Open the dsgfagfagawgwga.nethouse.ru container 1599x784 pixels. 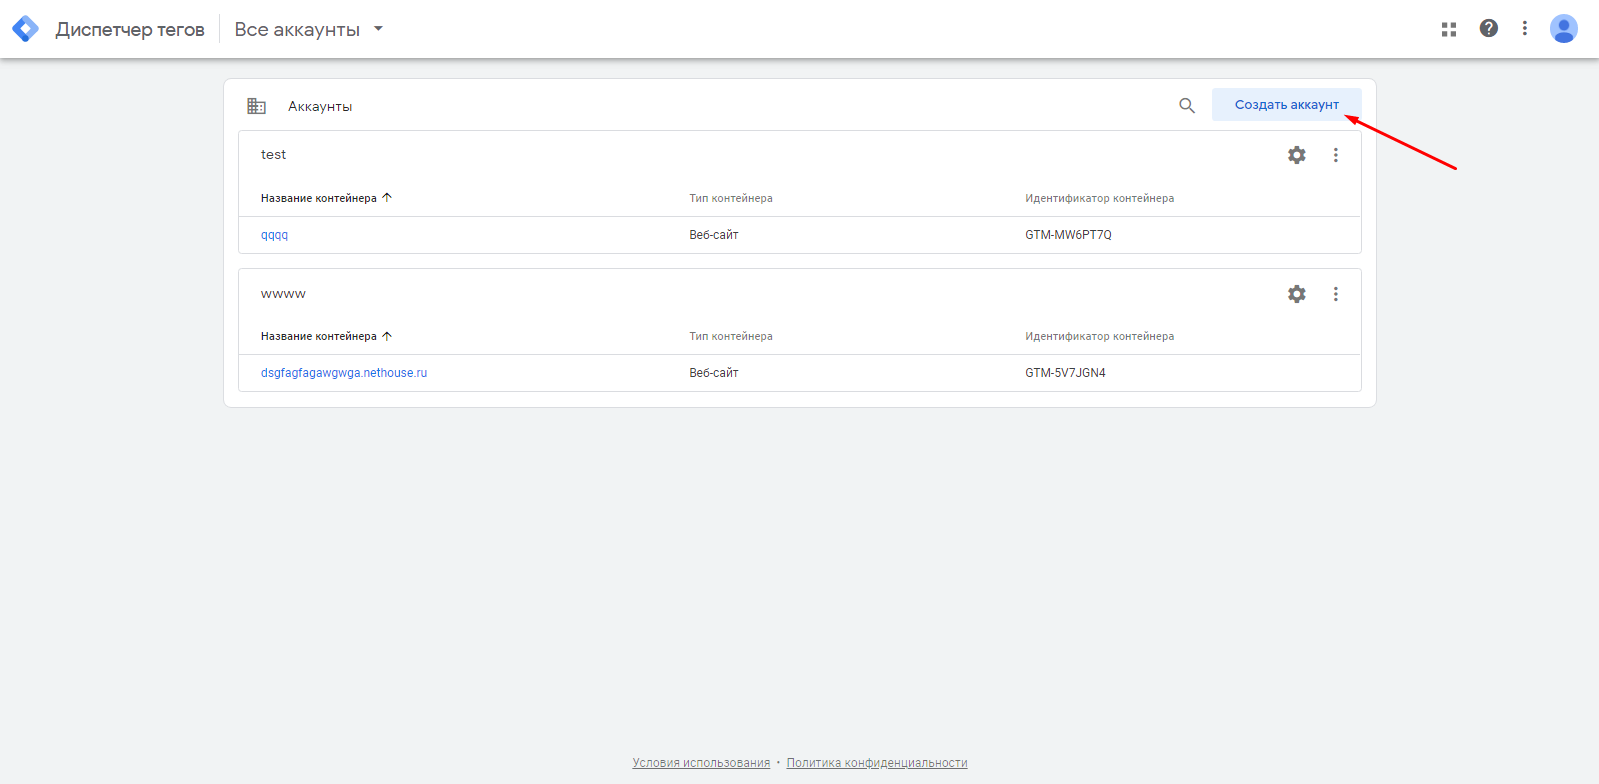[x=343, y=373]
